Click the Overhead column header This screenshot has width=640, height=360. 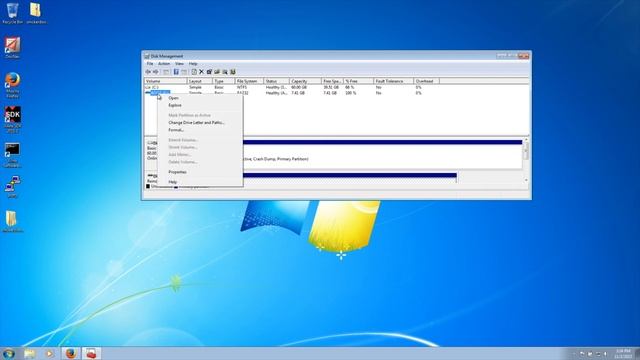[x=427, y=81]
